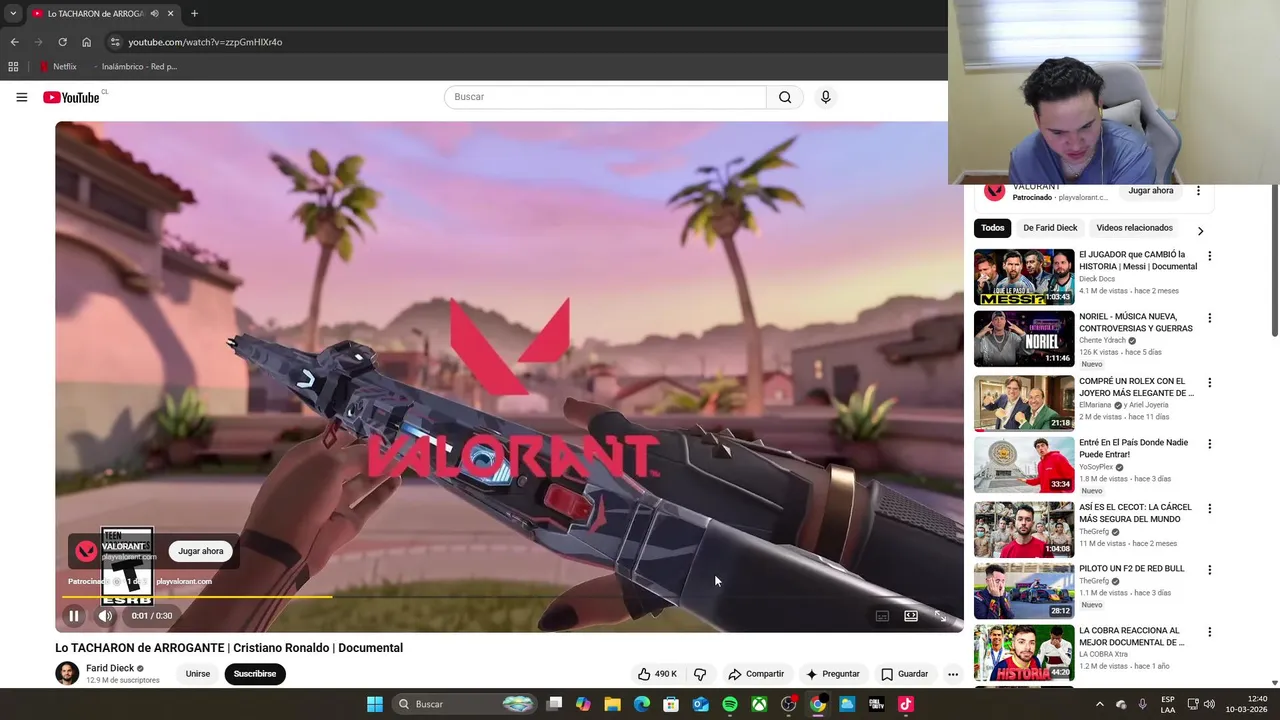Toggle subtitles in the video player

click(882, 616)
